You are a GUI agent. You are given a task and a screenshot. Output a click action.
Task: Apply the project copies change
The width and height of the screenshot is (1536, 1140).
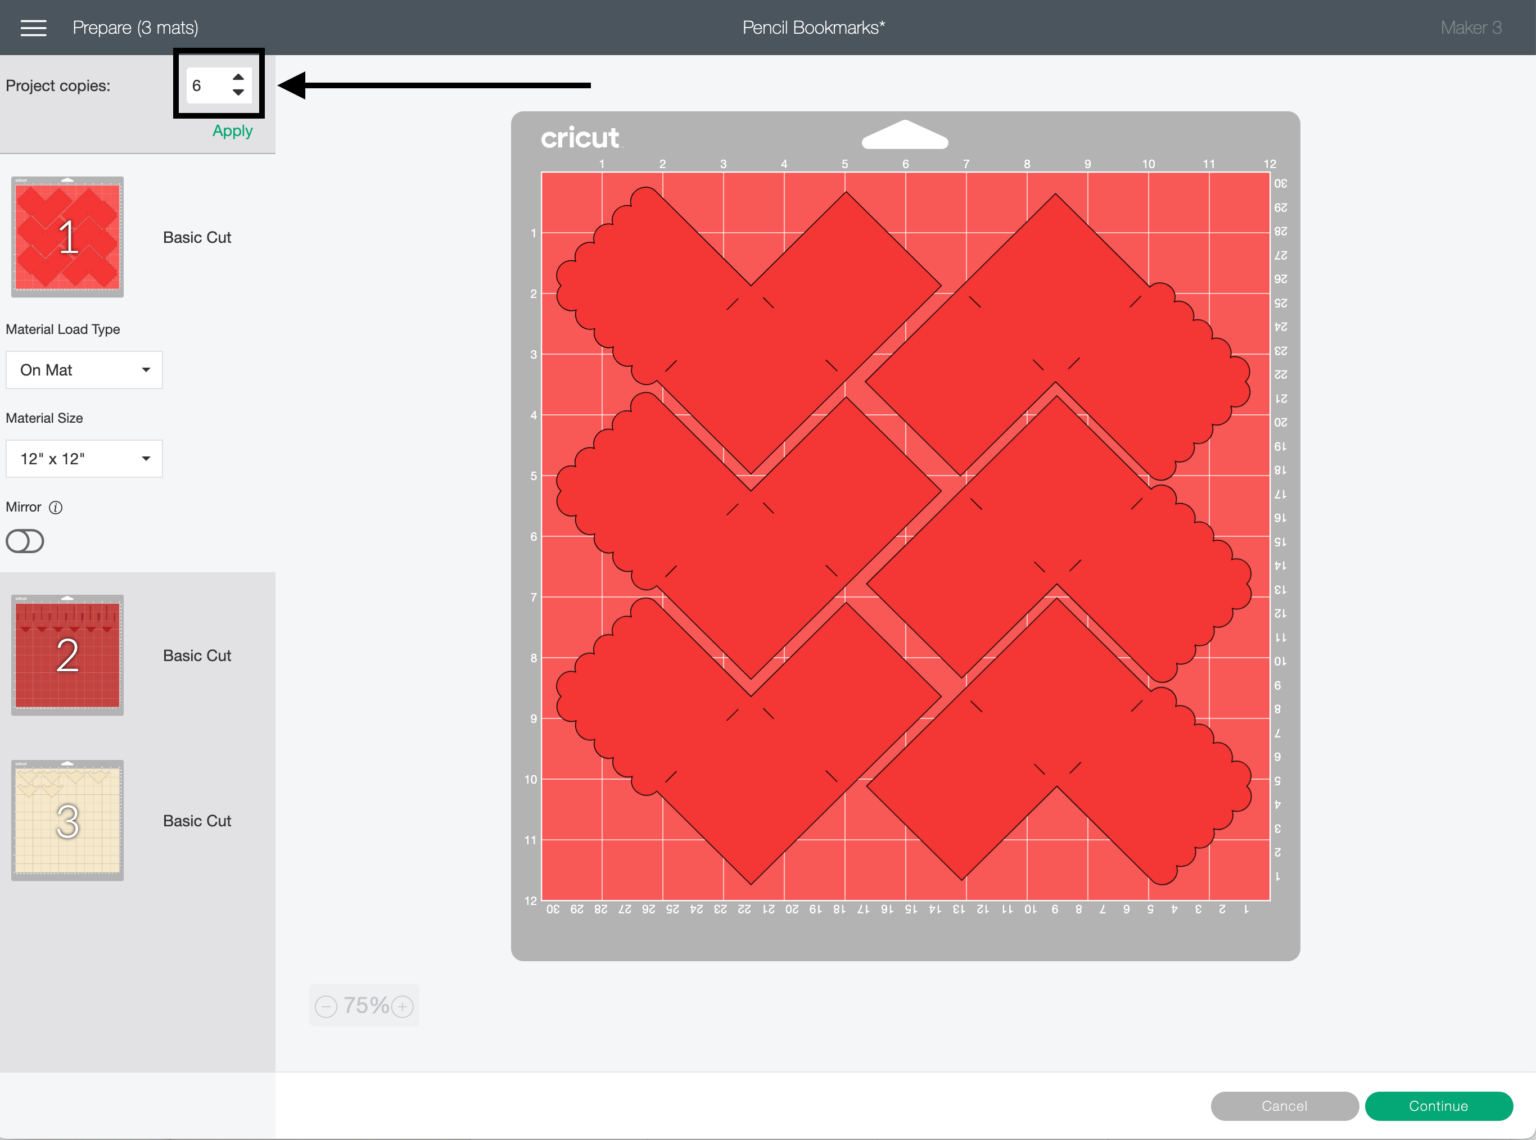[232, 131]
